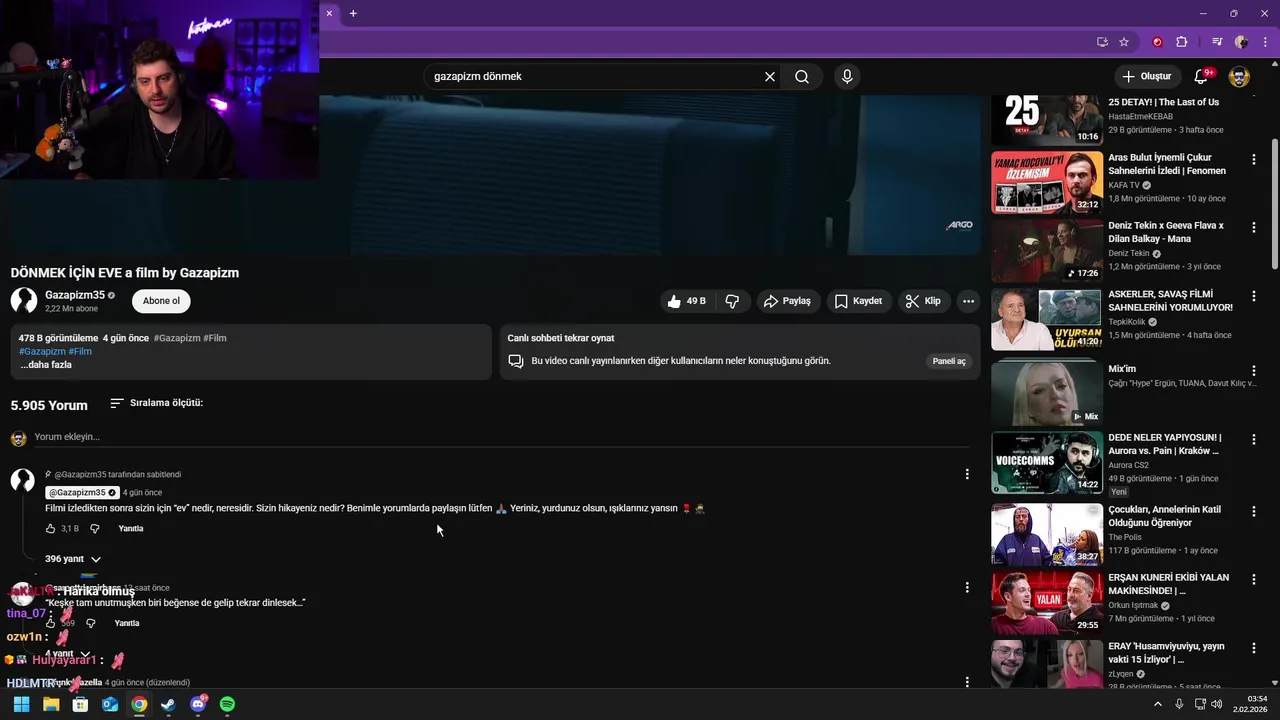The image size is (1280, 720).
Task: Open Outlook from the taskbar
Action: click(110, 704)
